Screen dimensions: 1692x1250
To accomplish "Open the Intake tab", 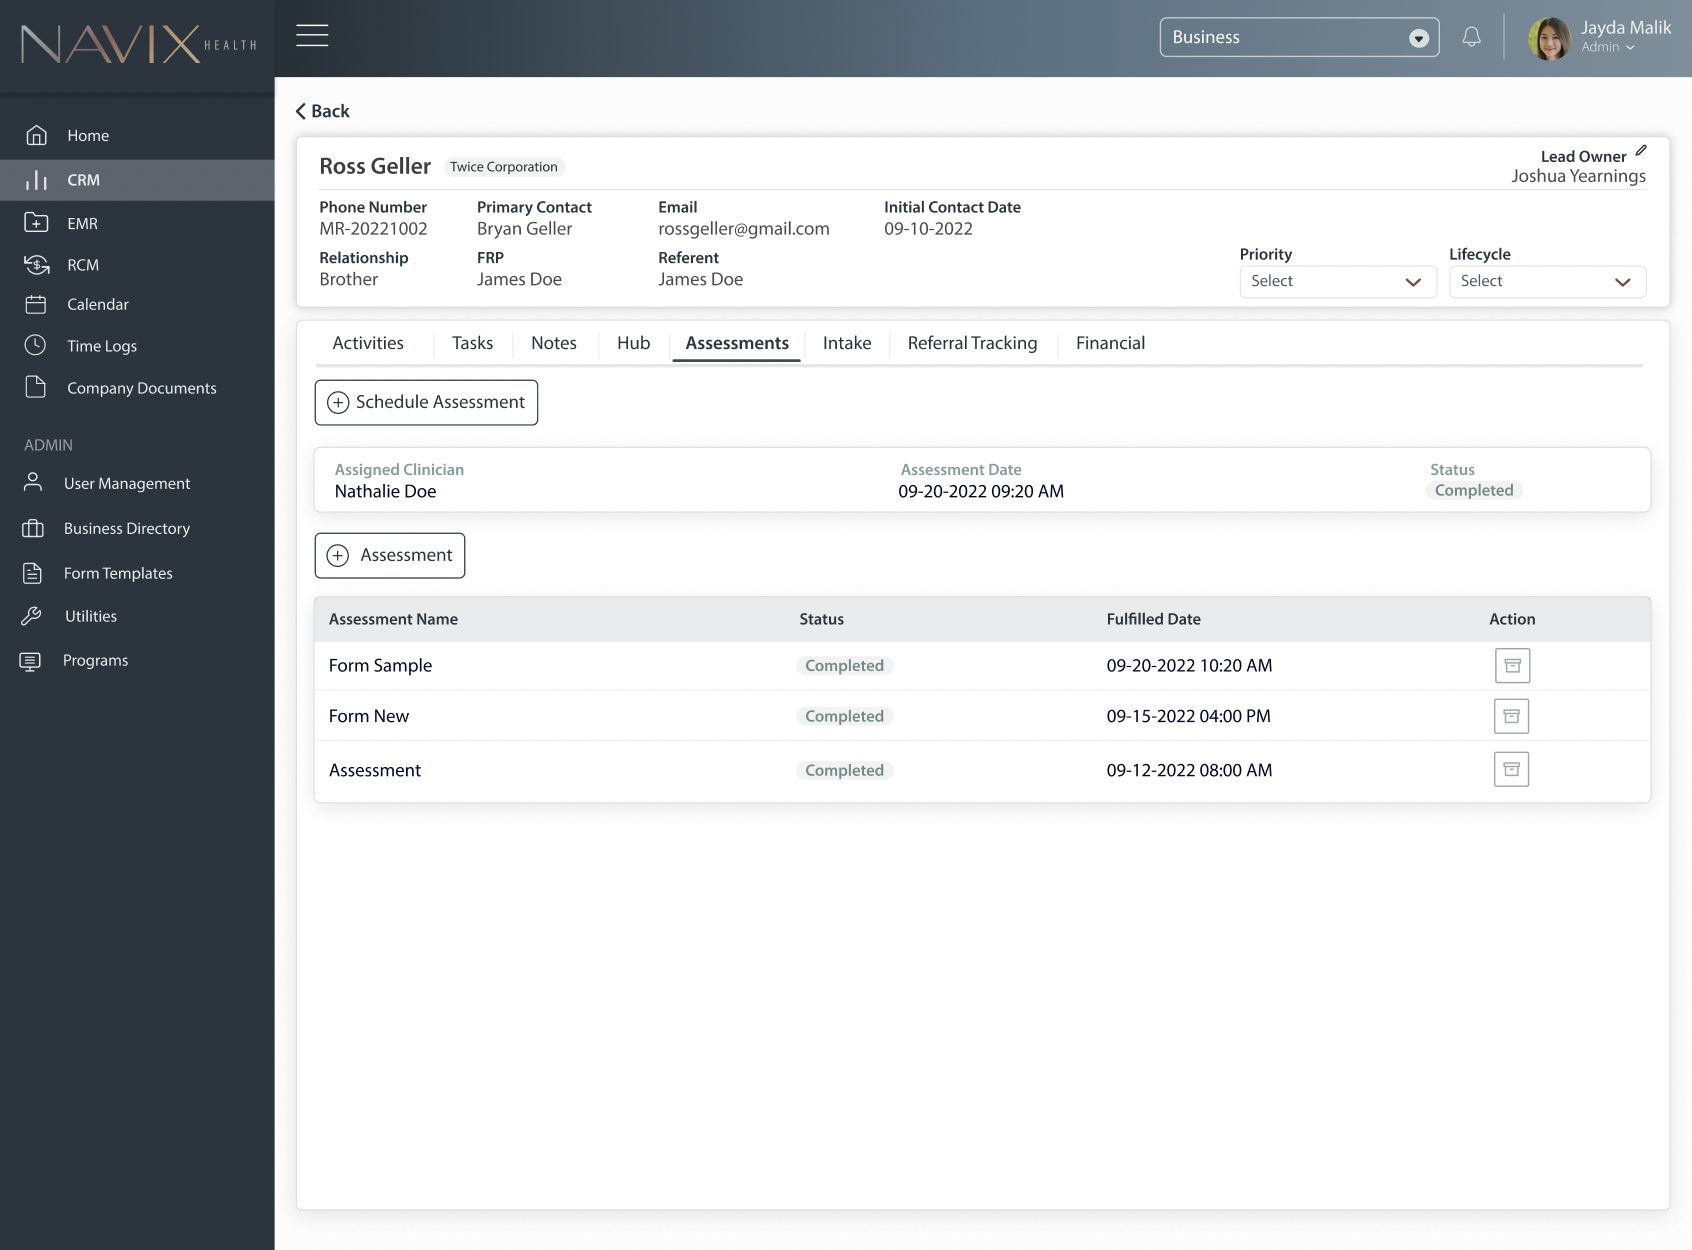I will pos(846,343).
